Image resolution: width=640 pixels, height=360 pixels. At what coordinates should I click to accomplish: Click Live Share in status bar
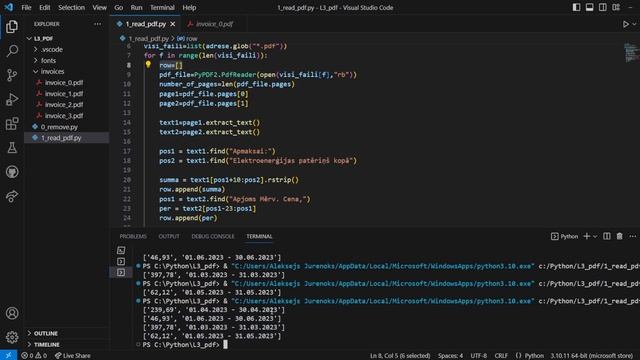tap(73, 356)
